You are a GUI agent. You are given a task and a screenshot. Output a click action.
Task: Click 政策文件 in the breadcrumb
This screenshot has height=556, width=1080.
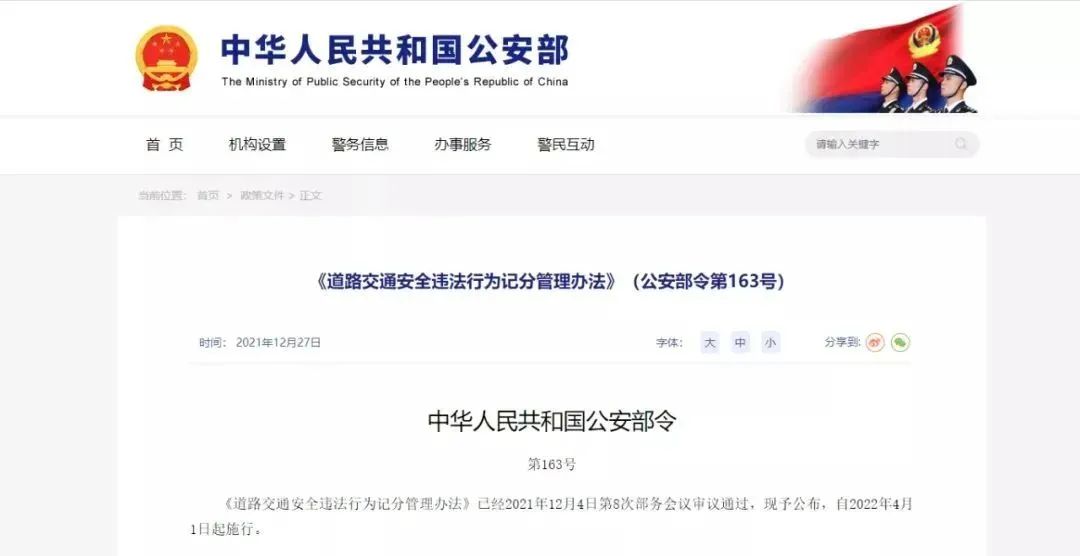[262, 196]
